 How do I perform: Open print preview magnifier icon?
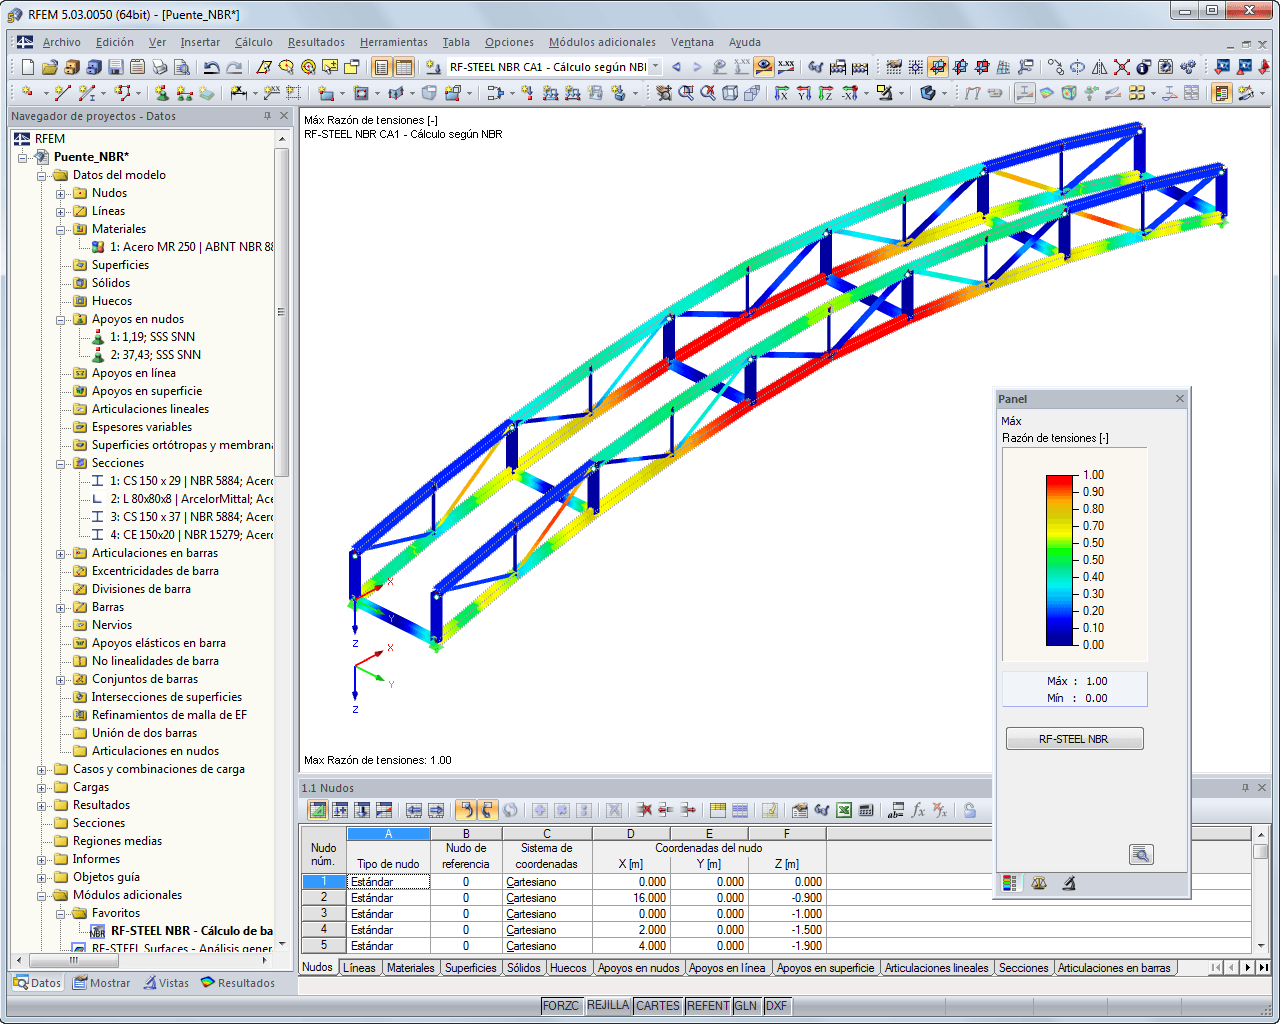pos(181,67)
